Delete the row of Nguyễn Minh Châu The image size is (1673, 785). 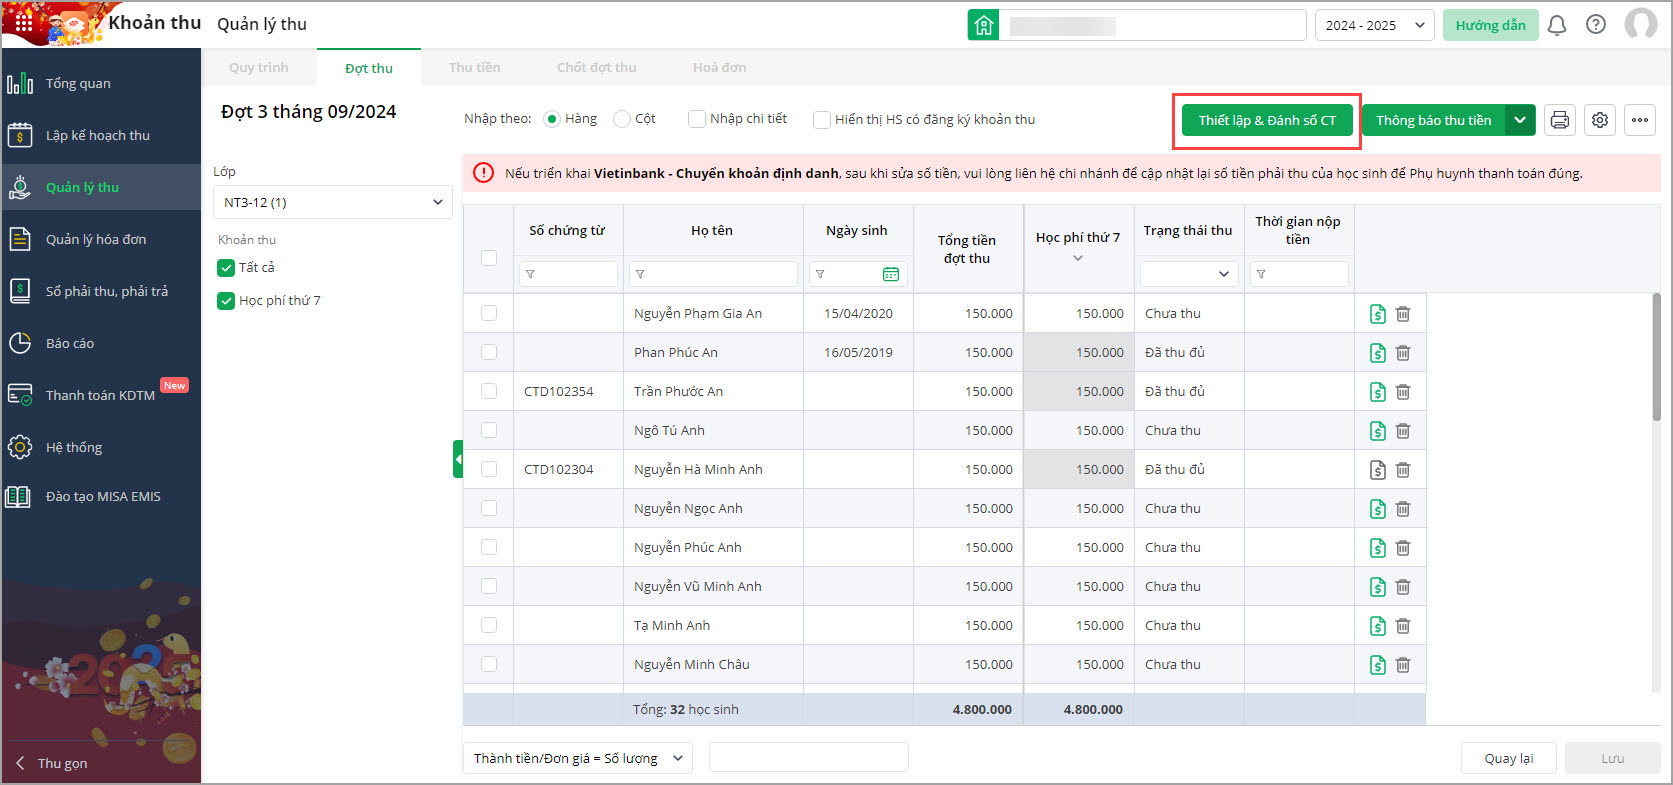1403,665
